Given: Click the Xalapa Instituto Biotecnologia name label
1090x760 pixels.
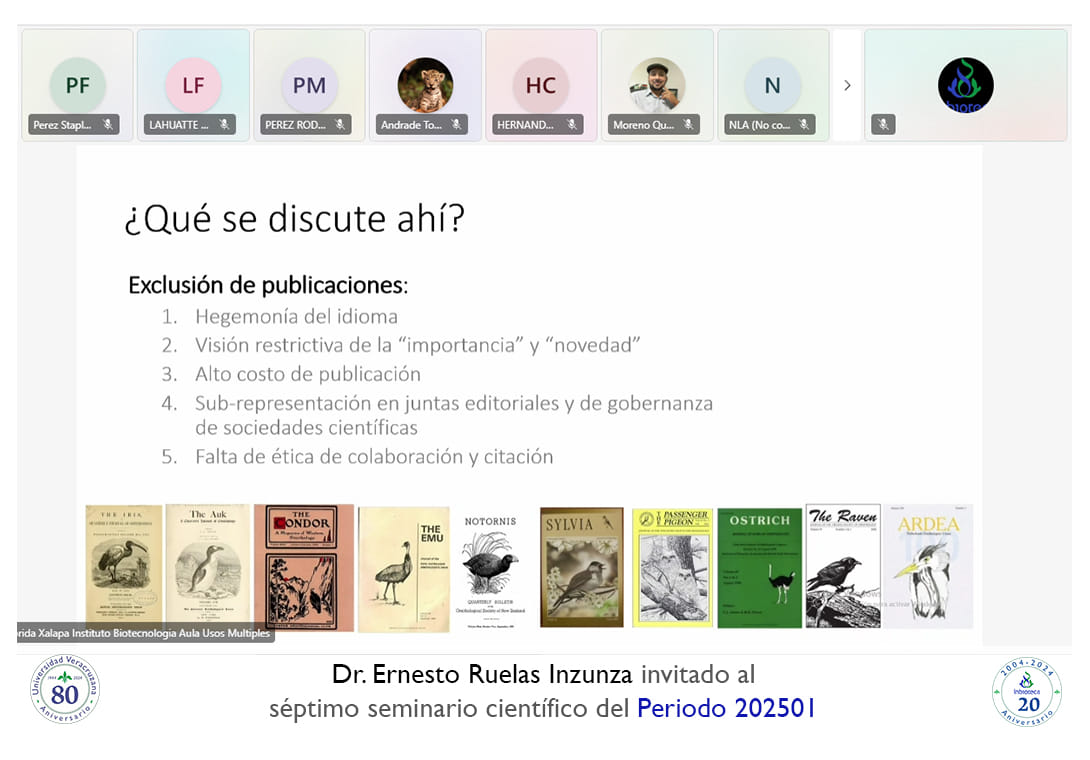Looking at the screenshot, I should (145, 633).
